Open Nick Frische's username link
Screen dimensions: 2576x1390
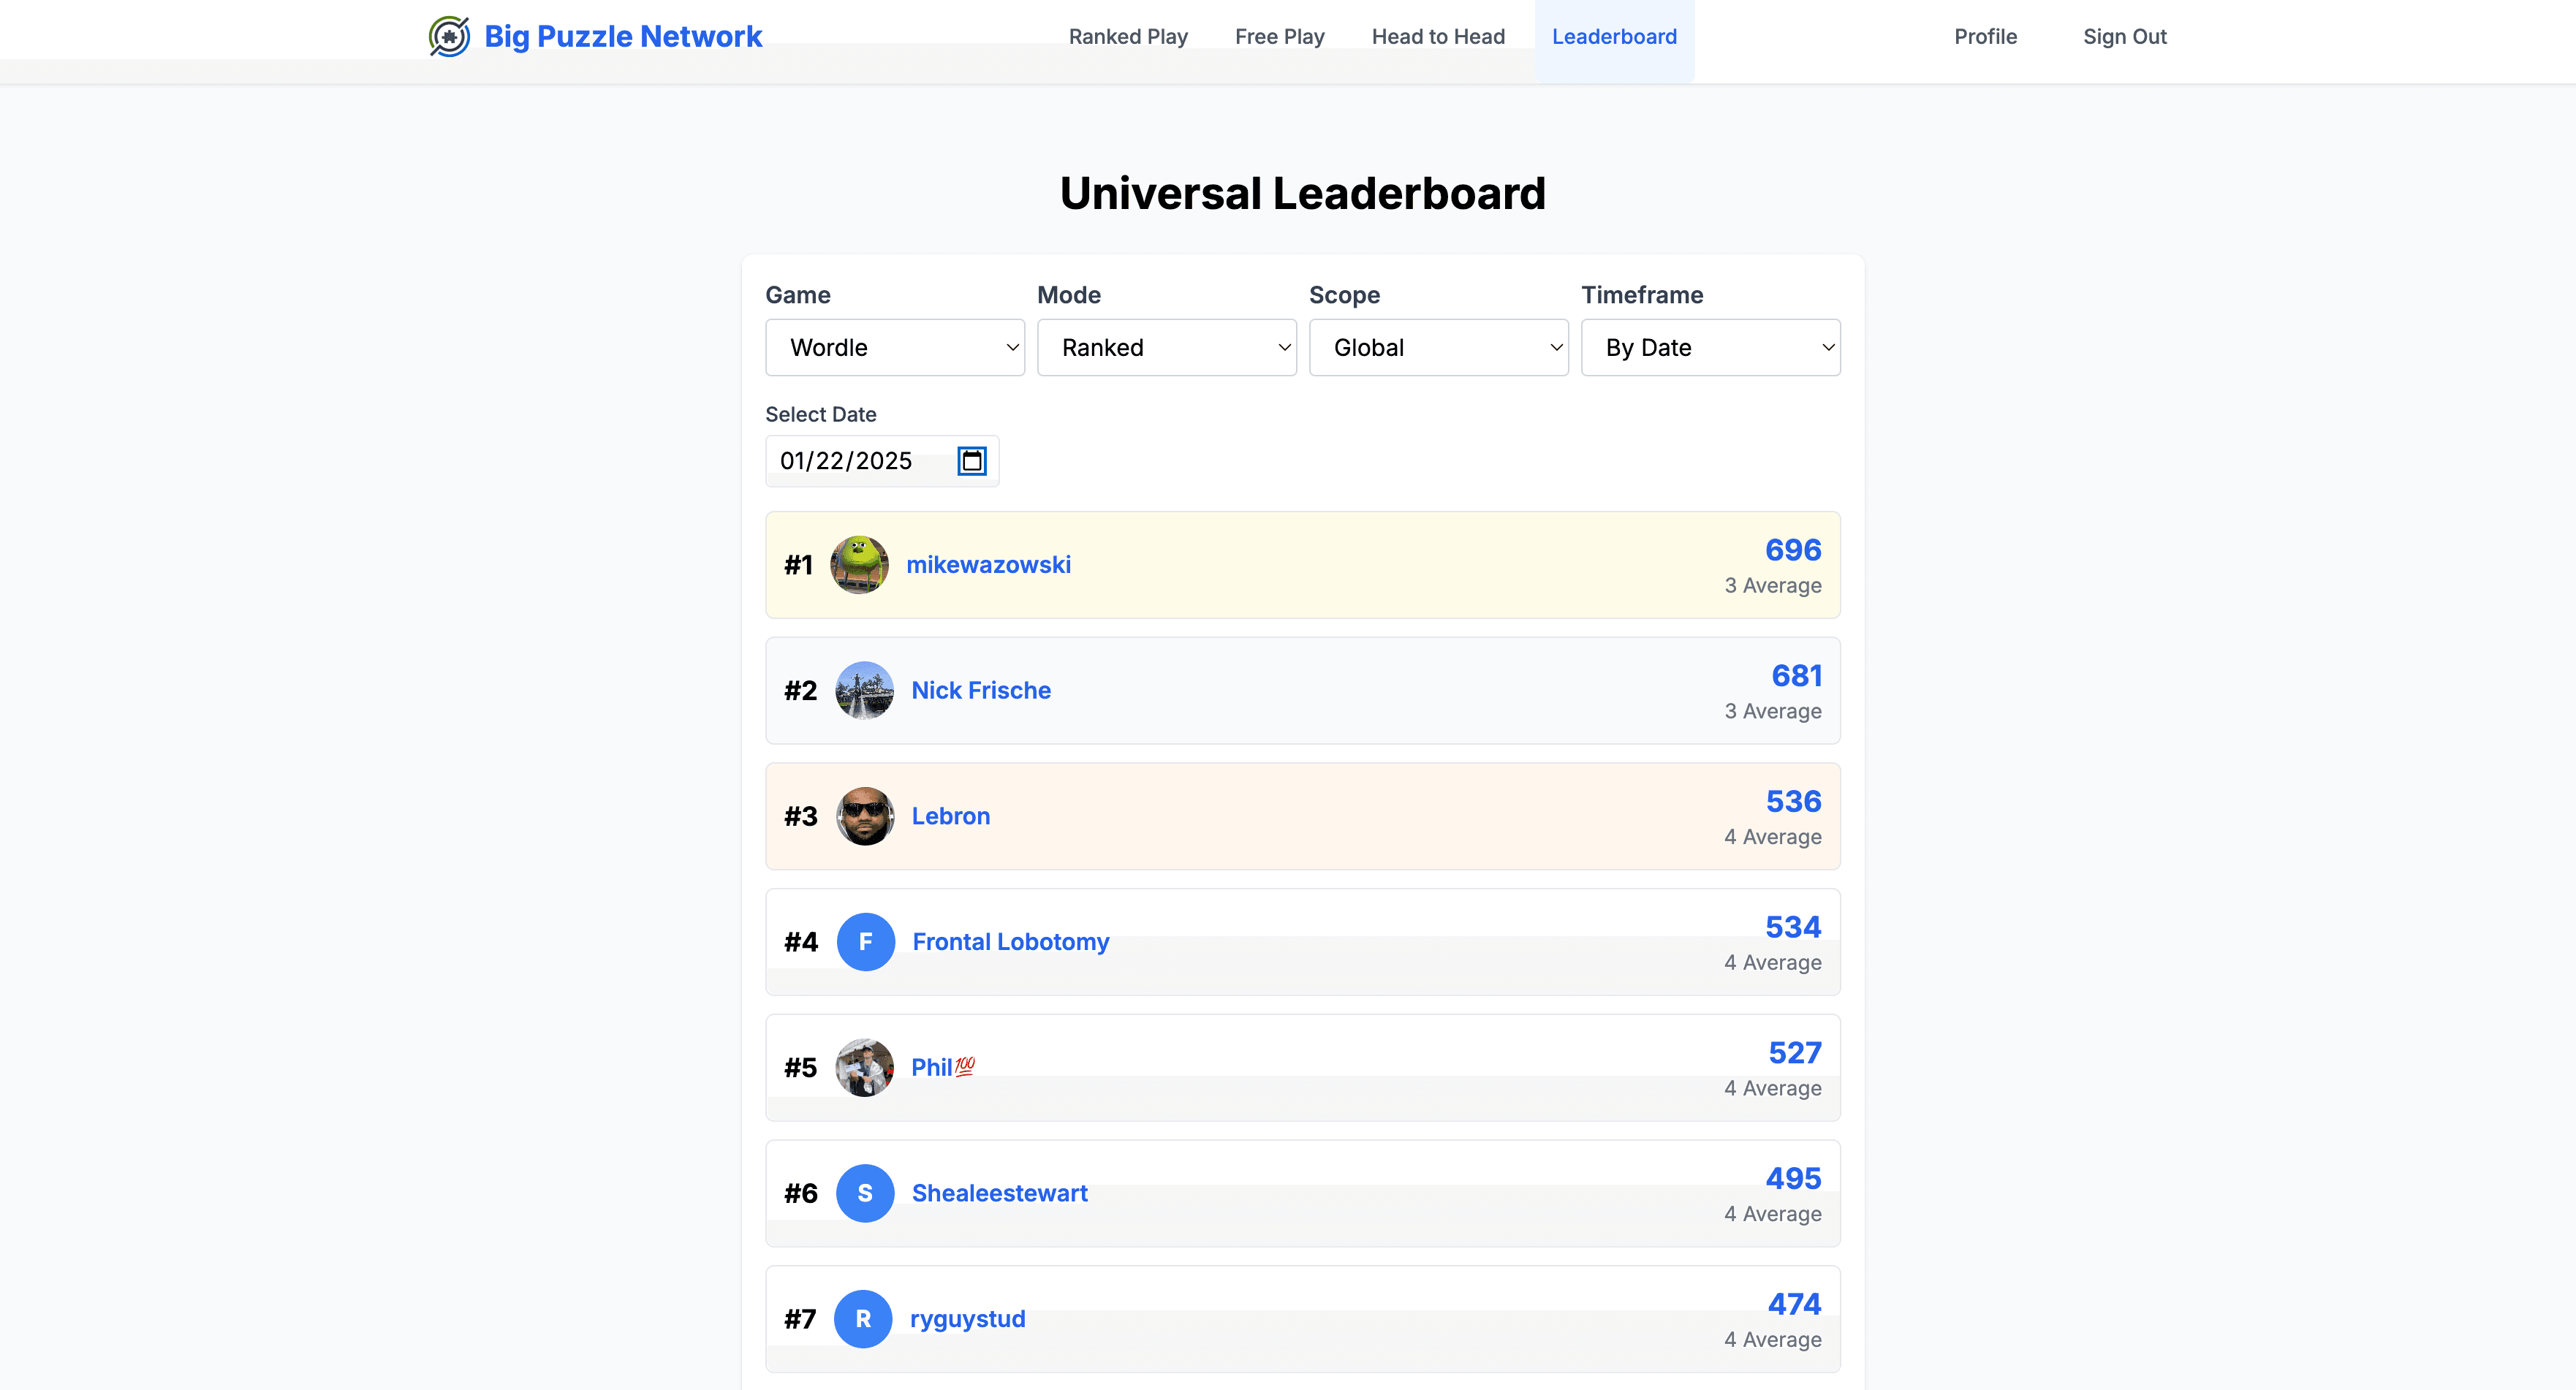(x=980, y=690)
